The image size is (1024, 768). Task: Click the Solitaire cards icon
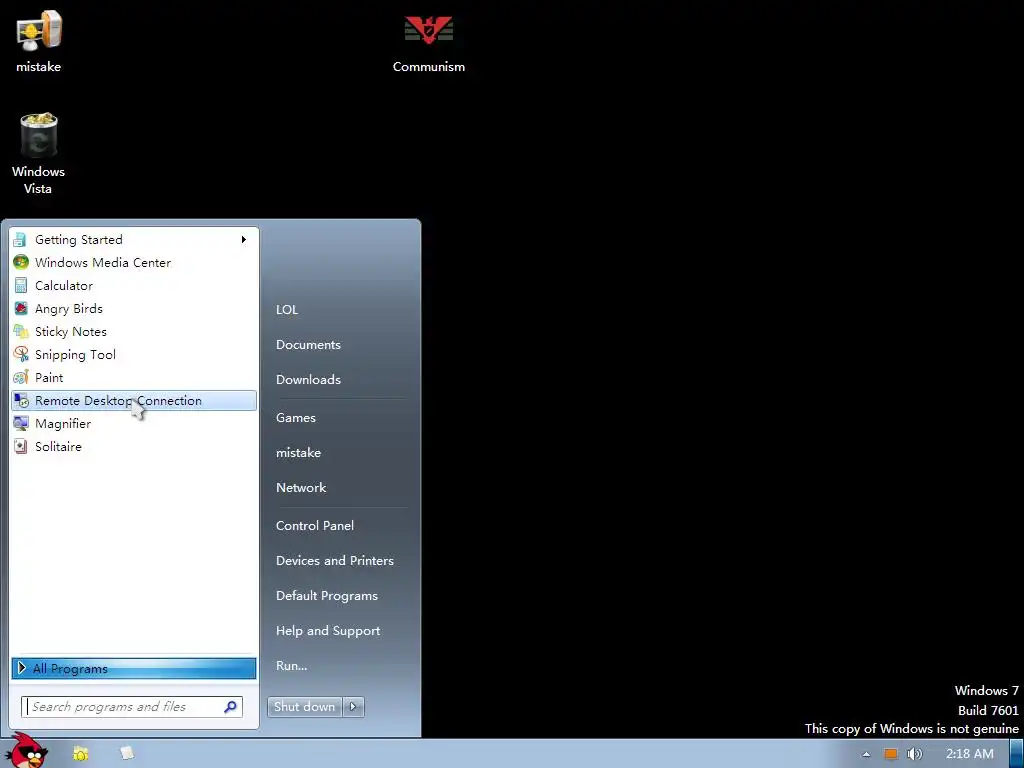(x=21, y=446)
